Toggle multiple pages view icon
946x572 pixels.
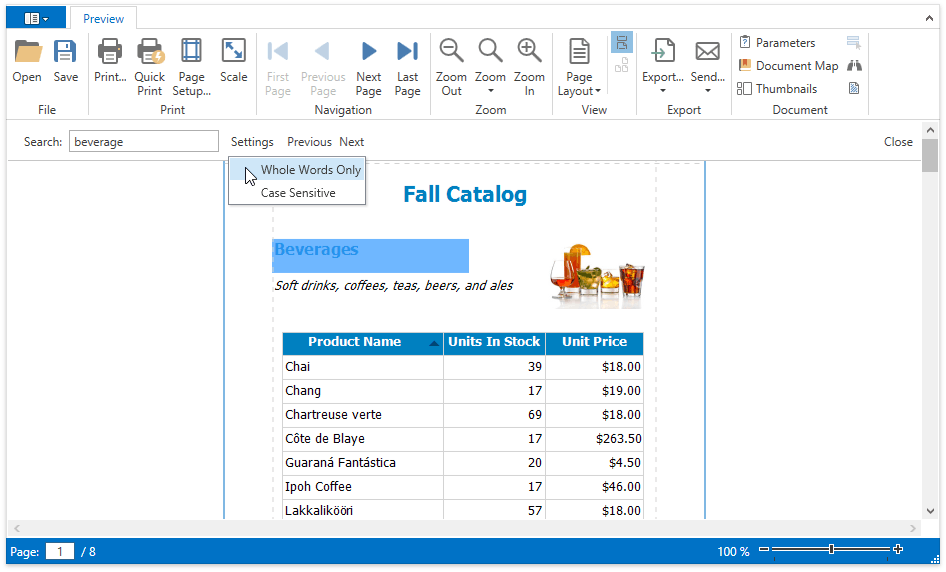[x=622, y=65]
